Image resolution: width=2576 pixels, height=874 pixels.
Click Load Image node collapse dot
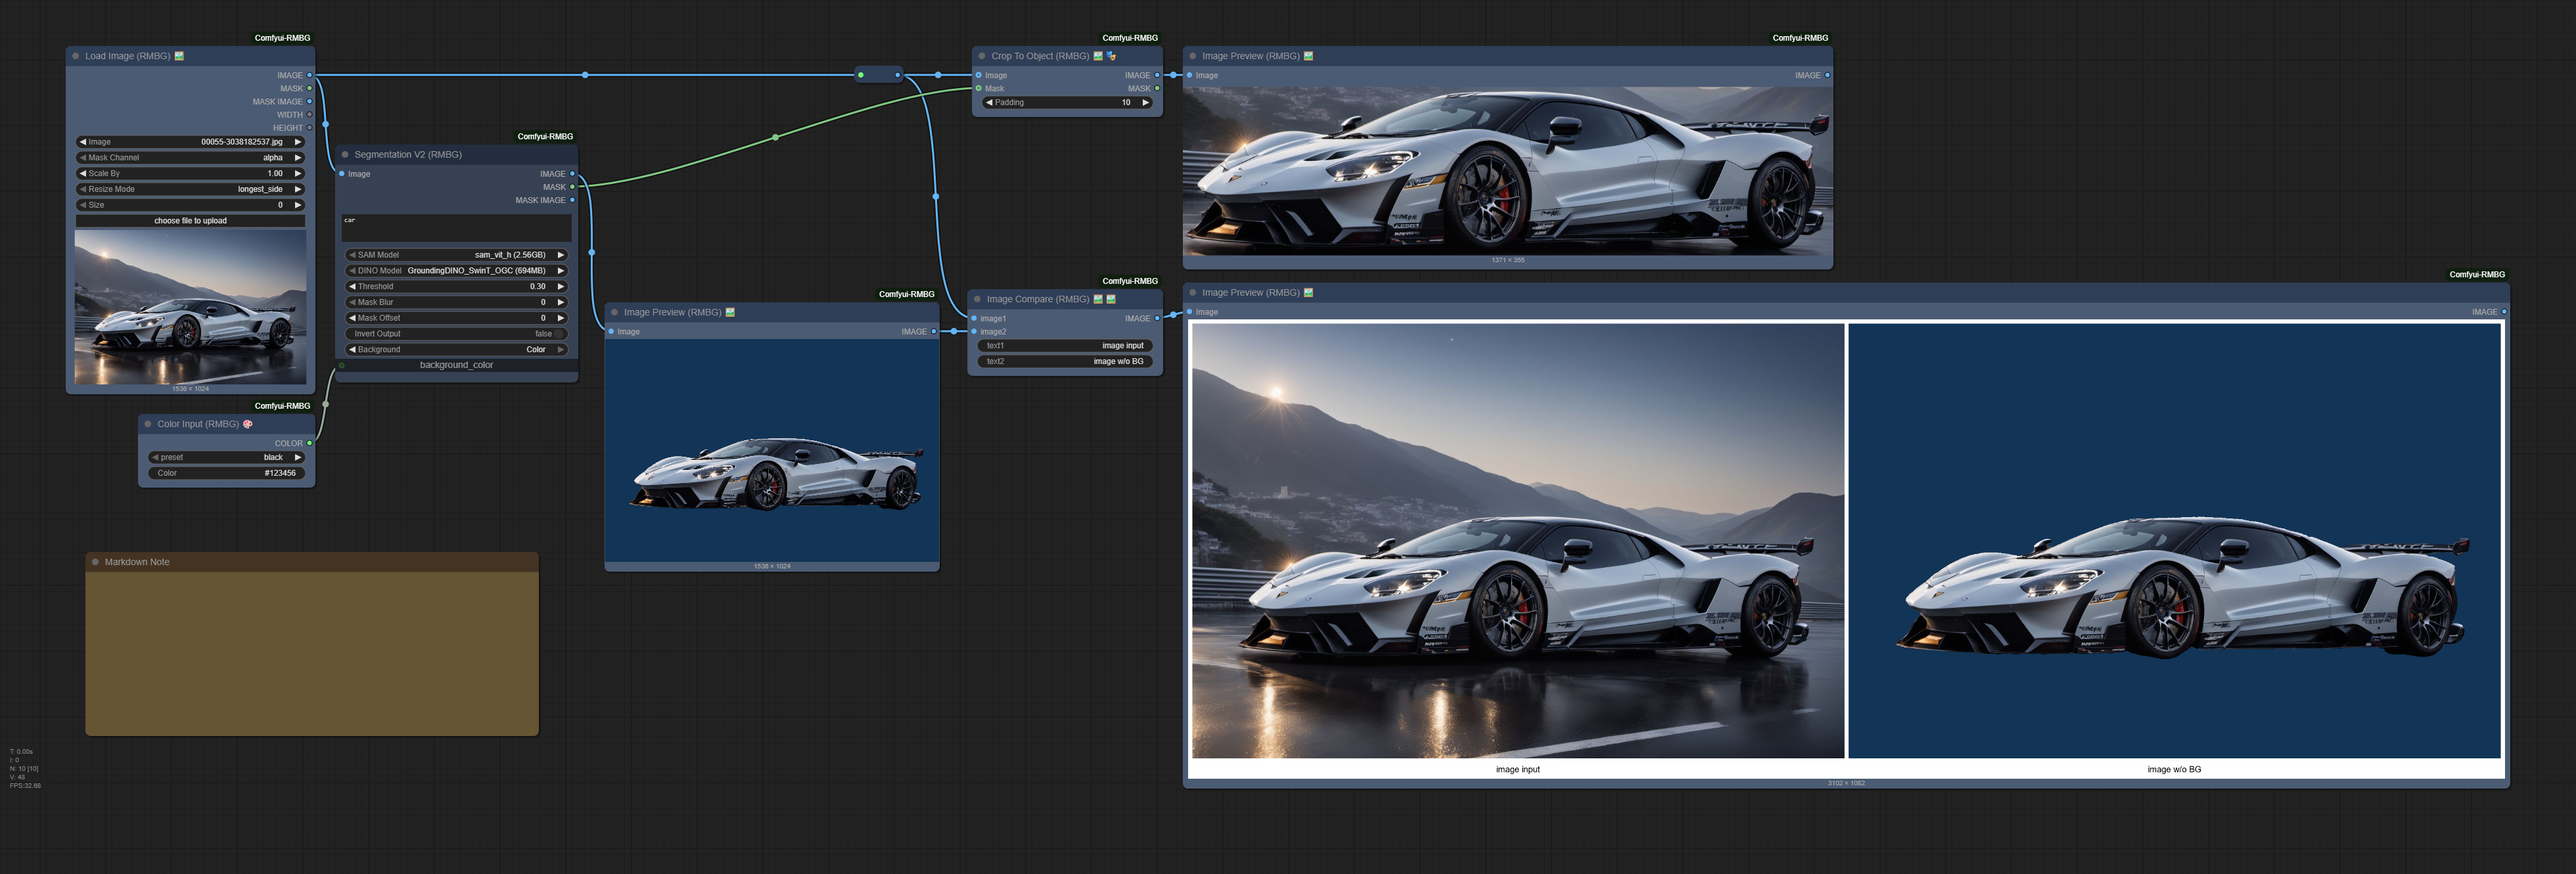click(x=76, y=56)
